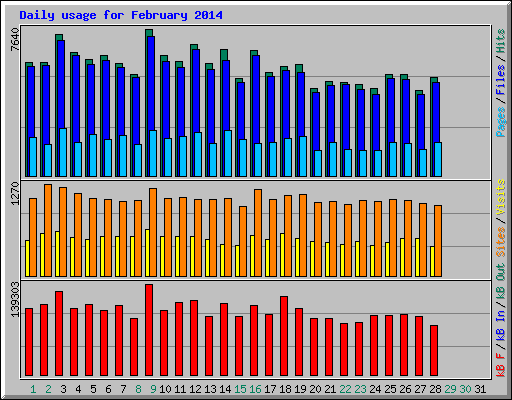The width and height of the screenshot is (512, 400).
Task: Click day 28 on the x-axis
Action: click(435, 389)
